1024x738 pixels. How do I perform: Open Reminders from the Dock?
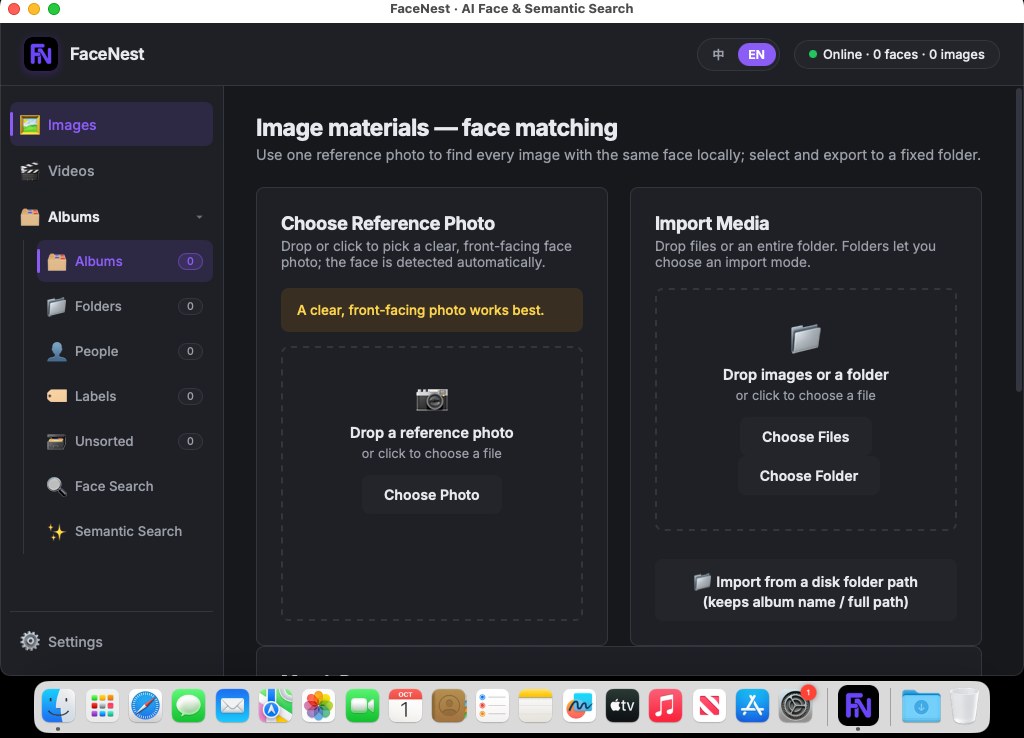[x=492, y=706]
